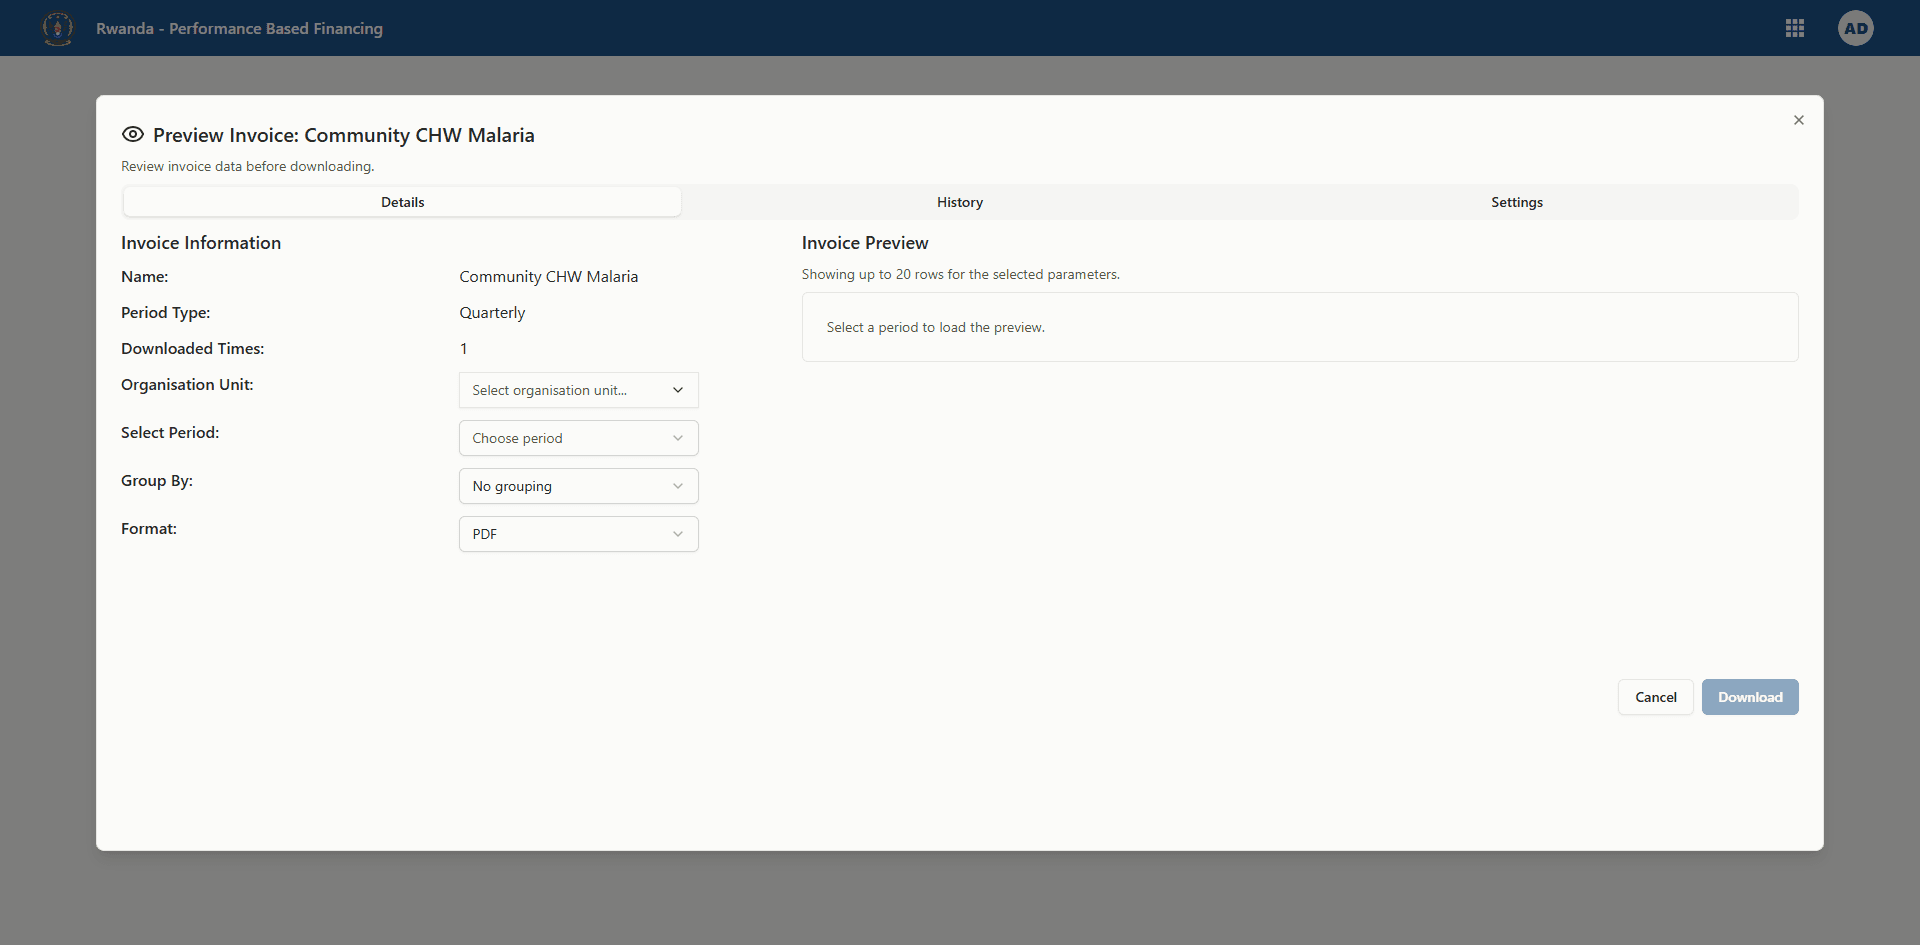Click the Rwanda PBF logo emblem
The width and height of the screenshot is (1920, 945).
(57, 28)
